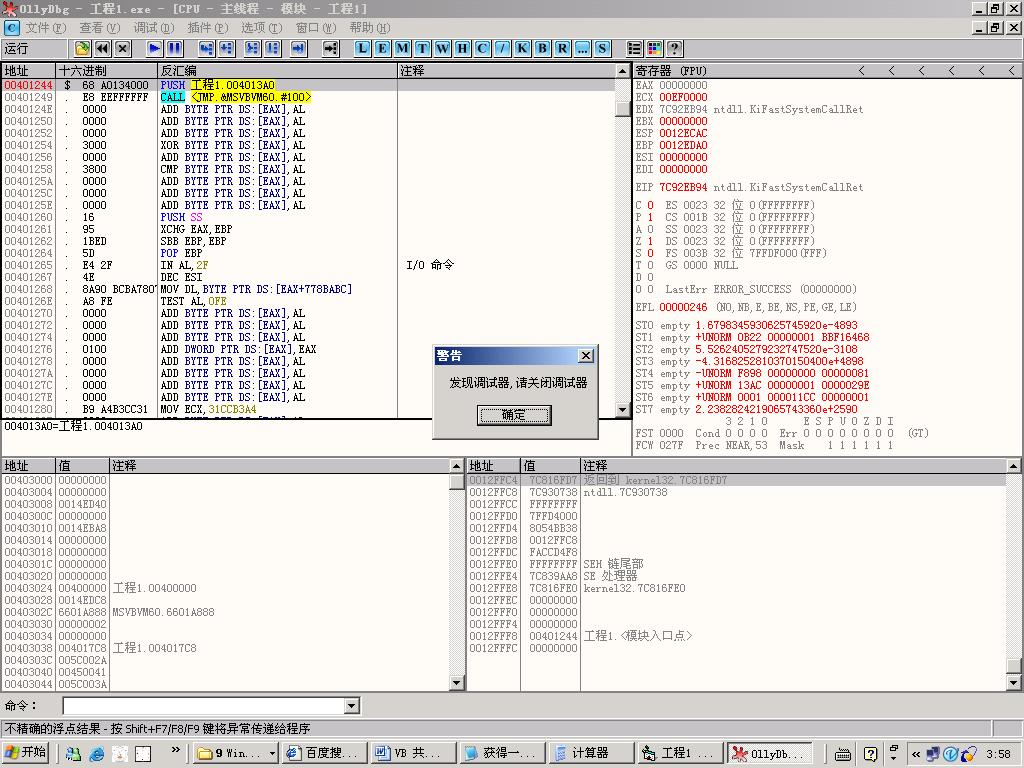Select CALL JMP.&MSVBVM60.#100 instruction row
The image size is (1024, 768).
308,97
